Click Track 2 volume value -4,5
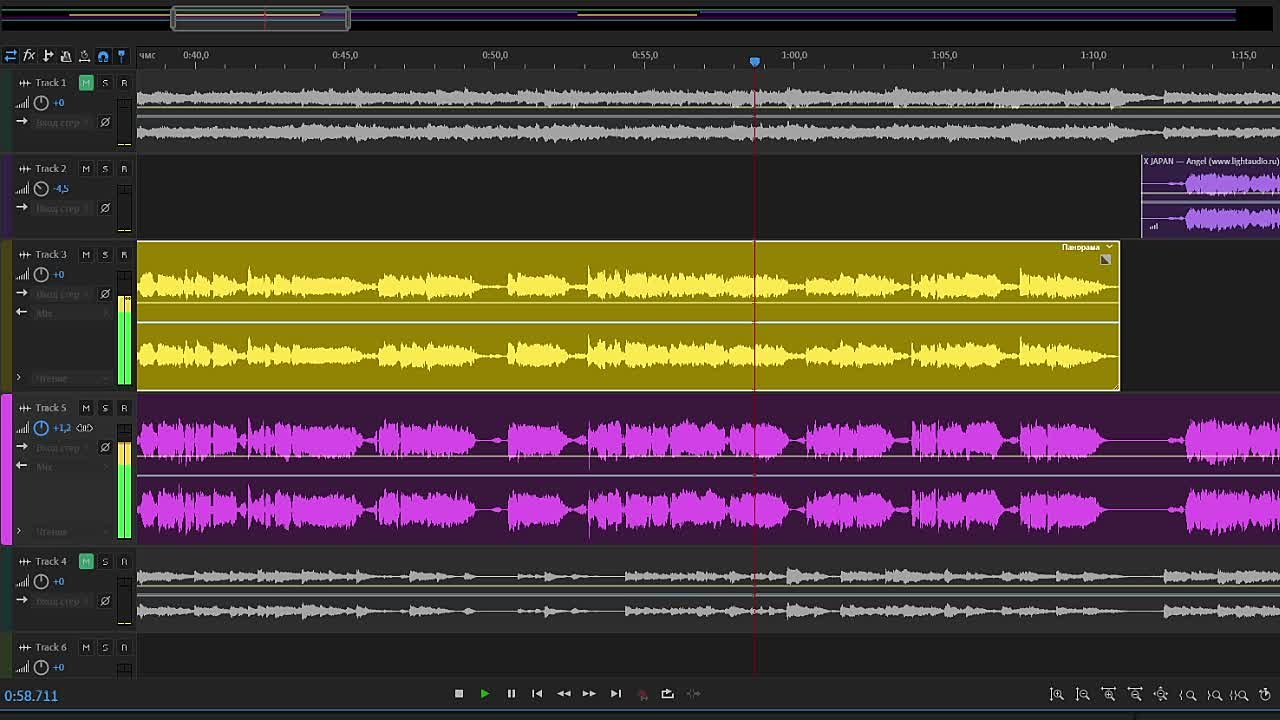The image size is (1280, 720). pos(61,189)
